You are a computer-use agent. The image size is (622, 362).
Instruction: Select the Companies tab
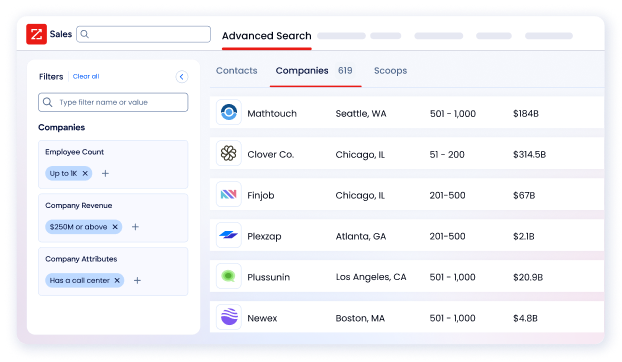(x=302, y=71)
